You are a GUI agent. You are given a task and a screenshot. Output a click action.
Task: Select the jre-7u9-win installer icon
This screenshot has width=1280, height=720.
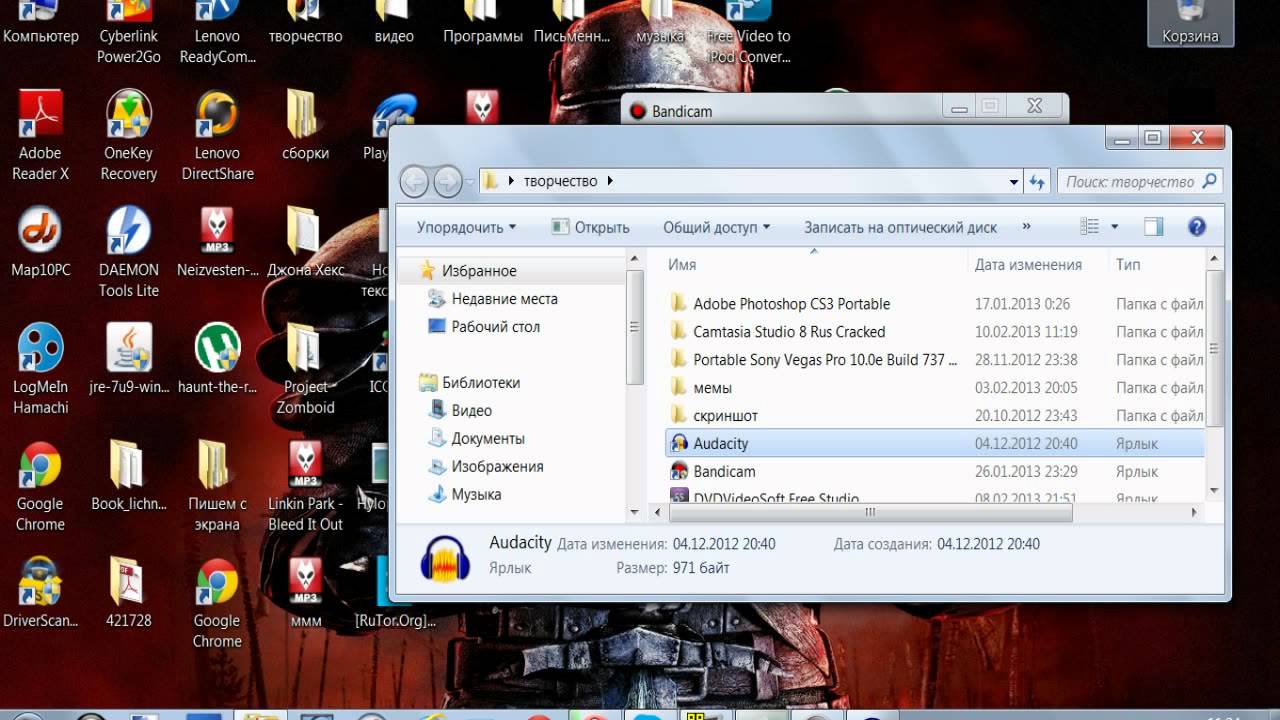click(129, 359)
